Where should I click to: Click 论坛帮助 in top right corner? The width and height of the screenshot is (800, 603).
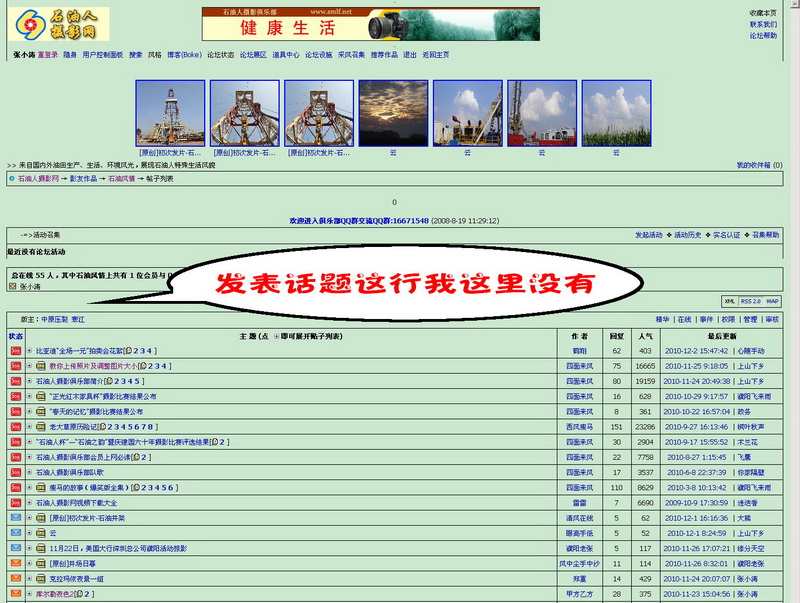[763, 35]
